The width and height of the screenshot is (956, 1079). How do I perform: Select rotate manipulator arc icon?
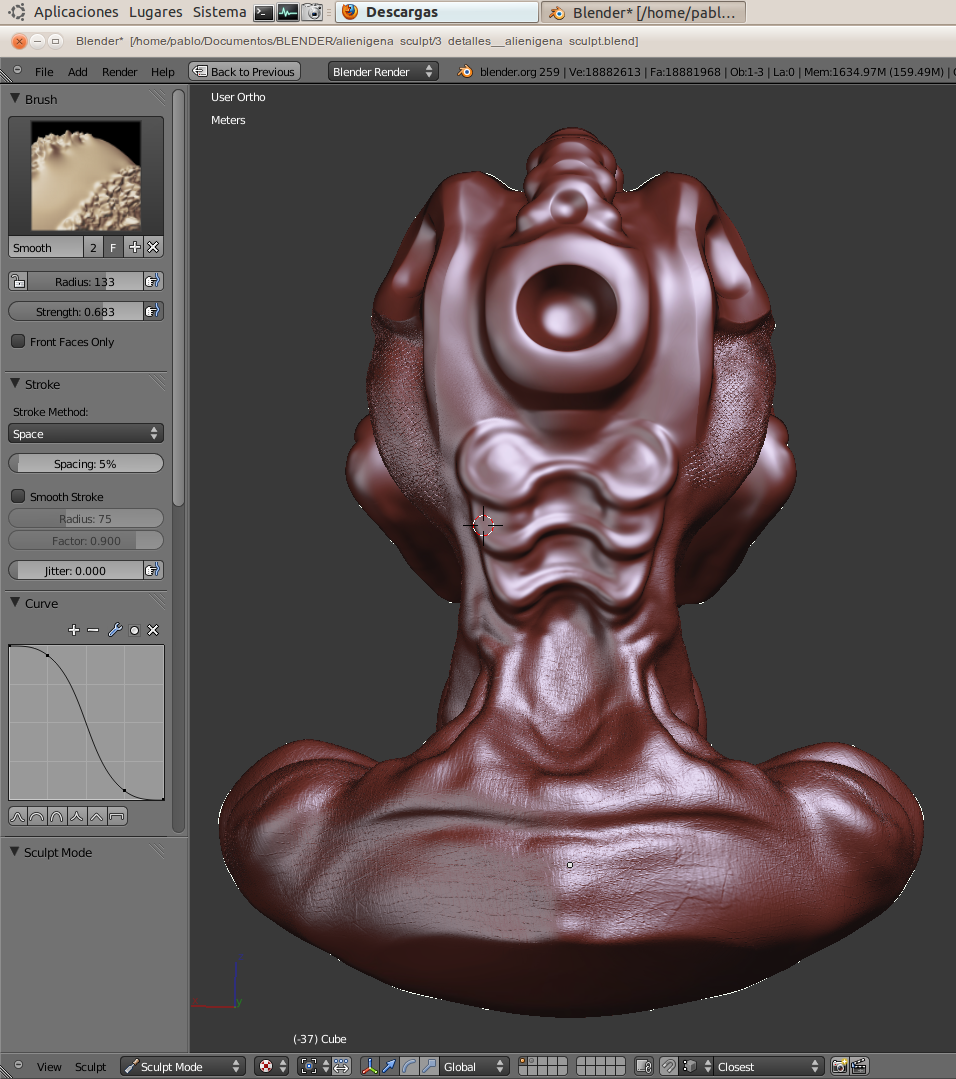(x=409, y=1067)
